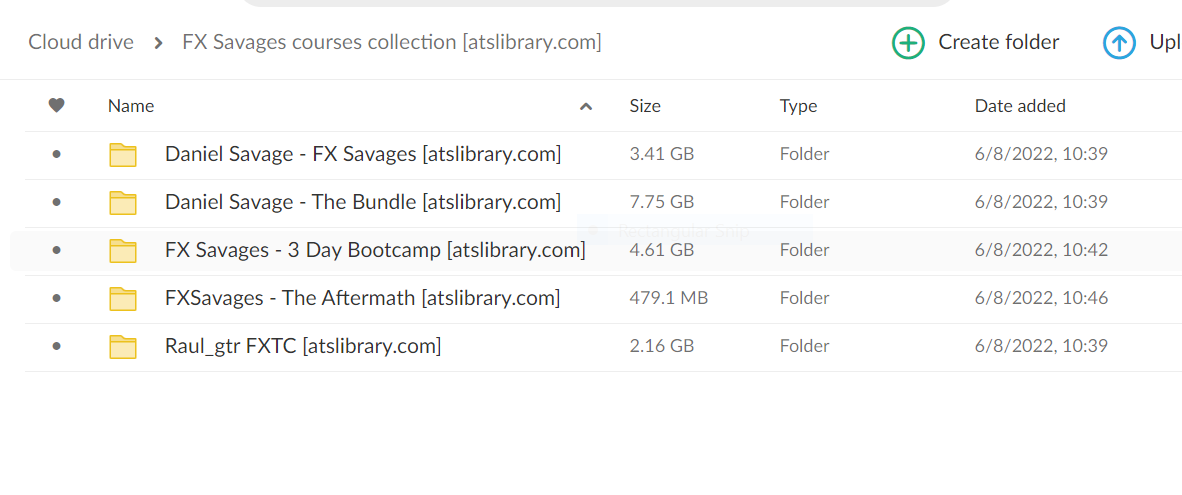The width and height of the screenshot is (1182, 495).
Task: Click folder icon for Daniel Savage - The Bundle
Action: (123, 203)
